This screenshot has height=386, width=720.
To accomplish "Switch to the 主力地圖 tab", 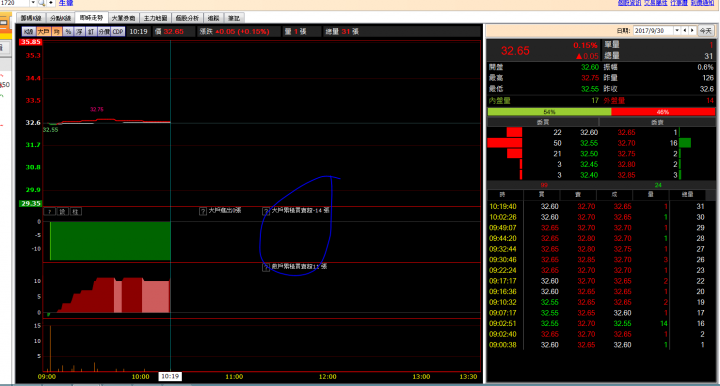I will click(x=156, y=18).
